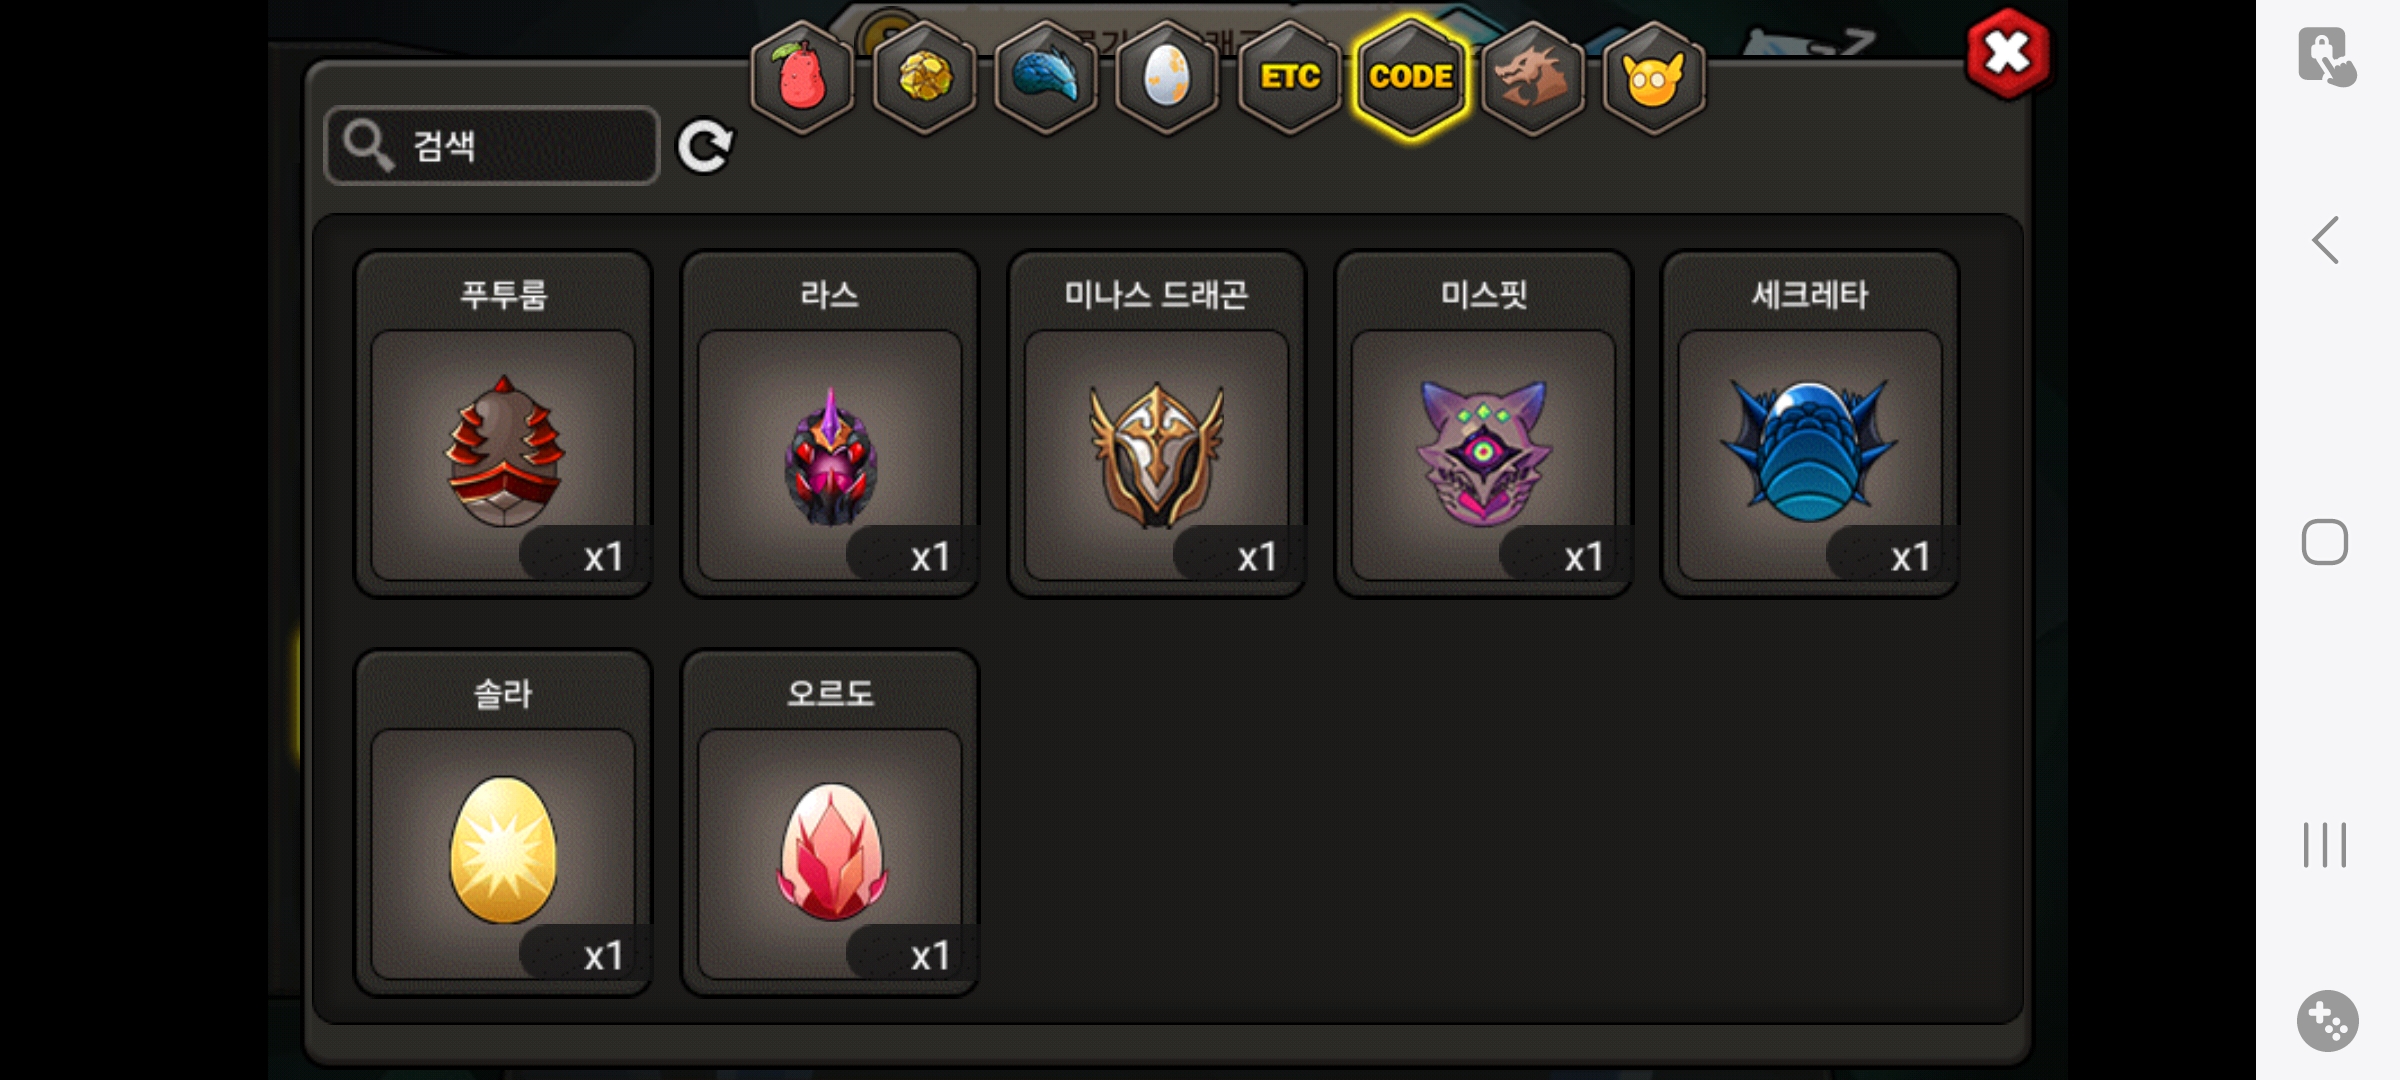
Task: Select the 푸투룸 egg item
Action: 503,424
